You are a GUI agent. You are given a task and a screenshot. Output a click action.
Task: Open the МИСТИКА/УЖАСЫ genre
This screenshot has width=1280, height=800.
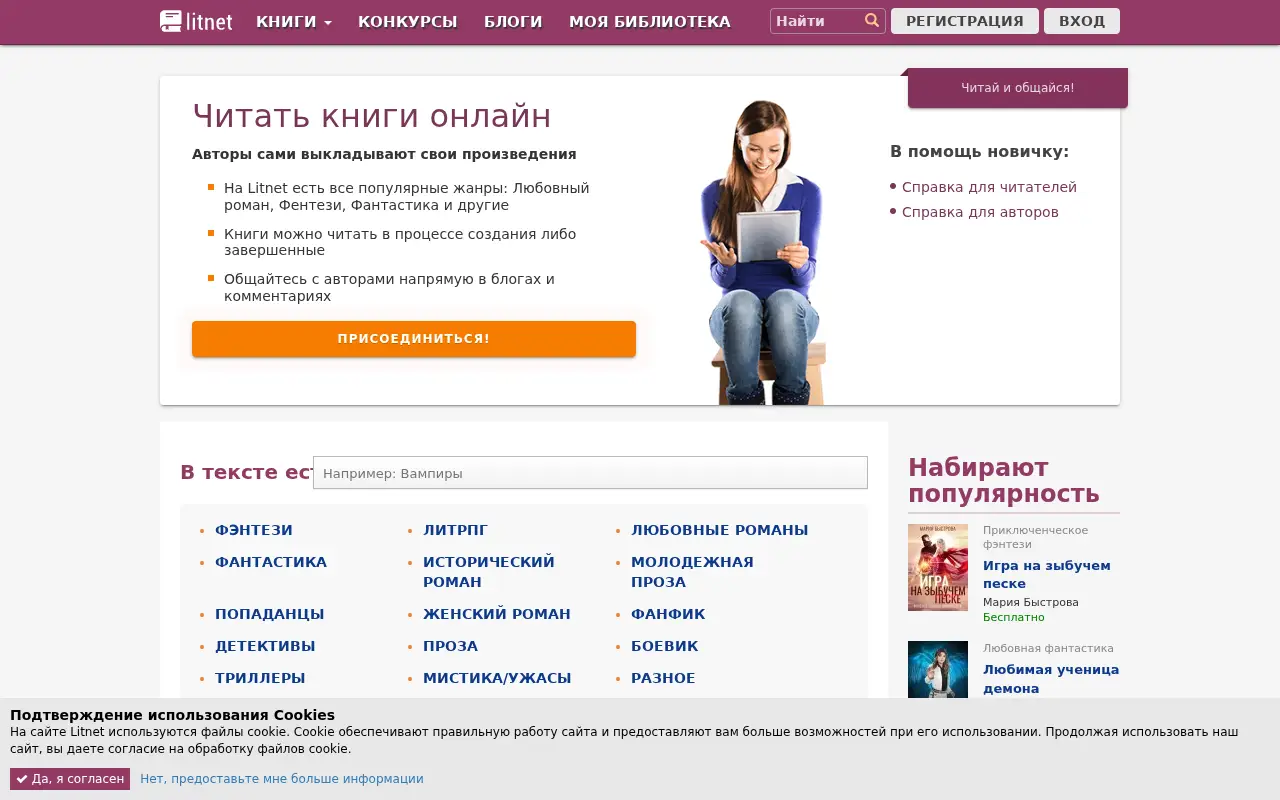[497, 678]
